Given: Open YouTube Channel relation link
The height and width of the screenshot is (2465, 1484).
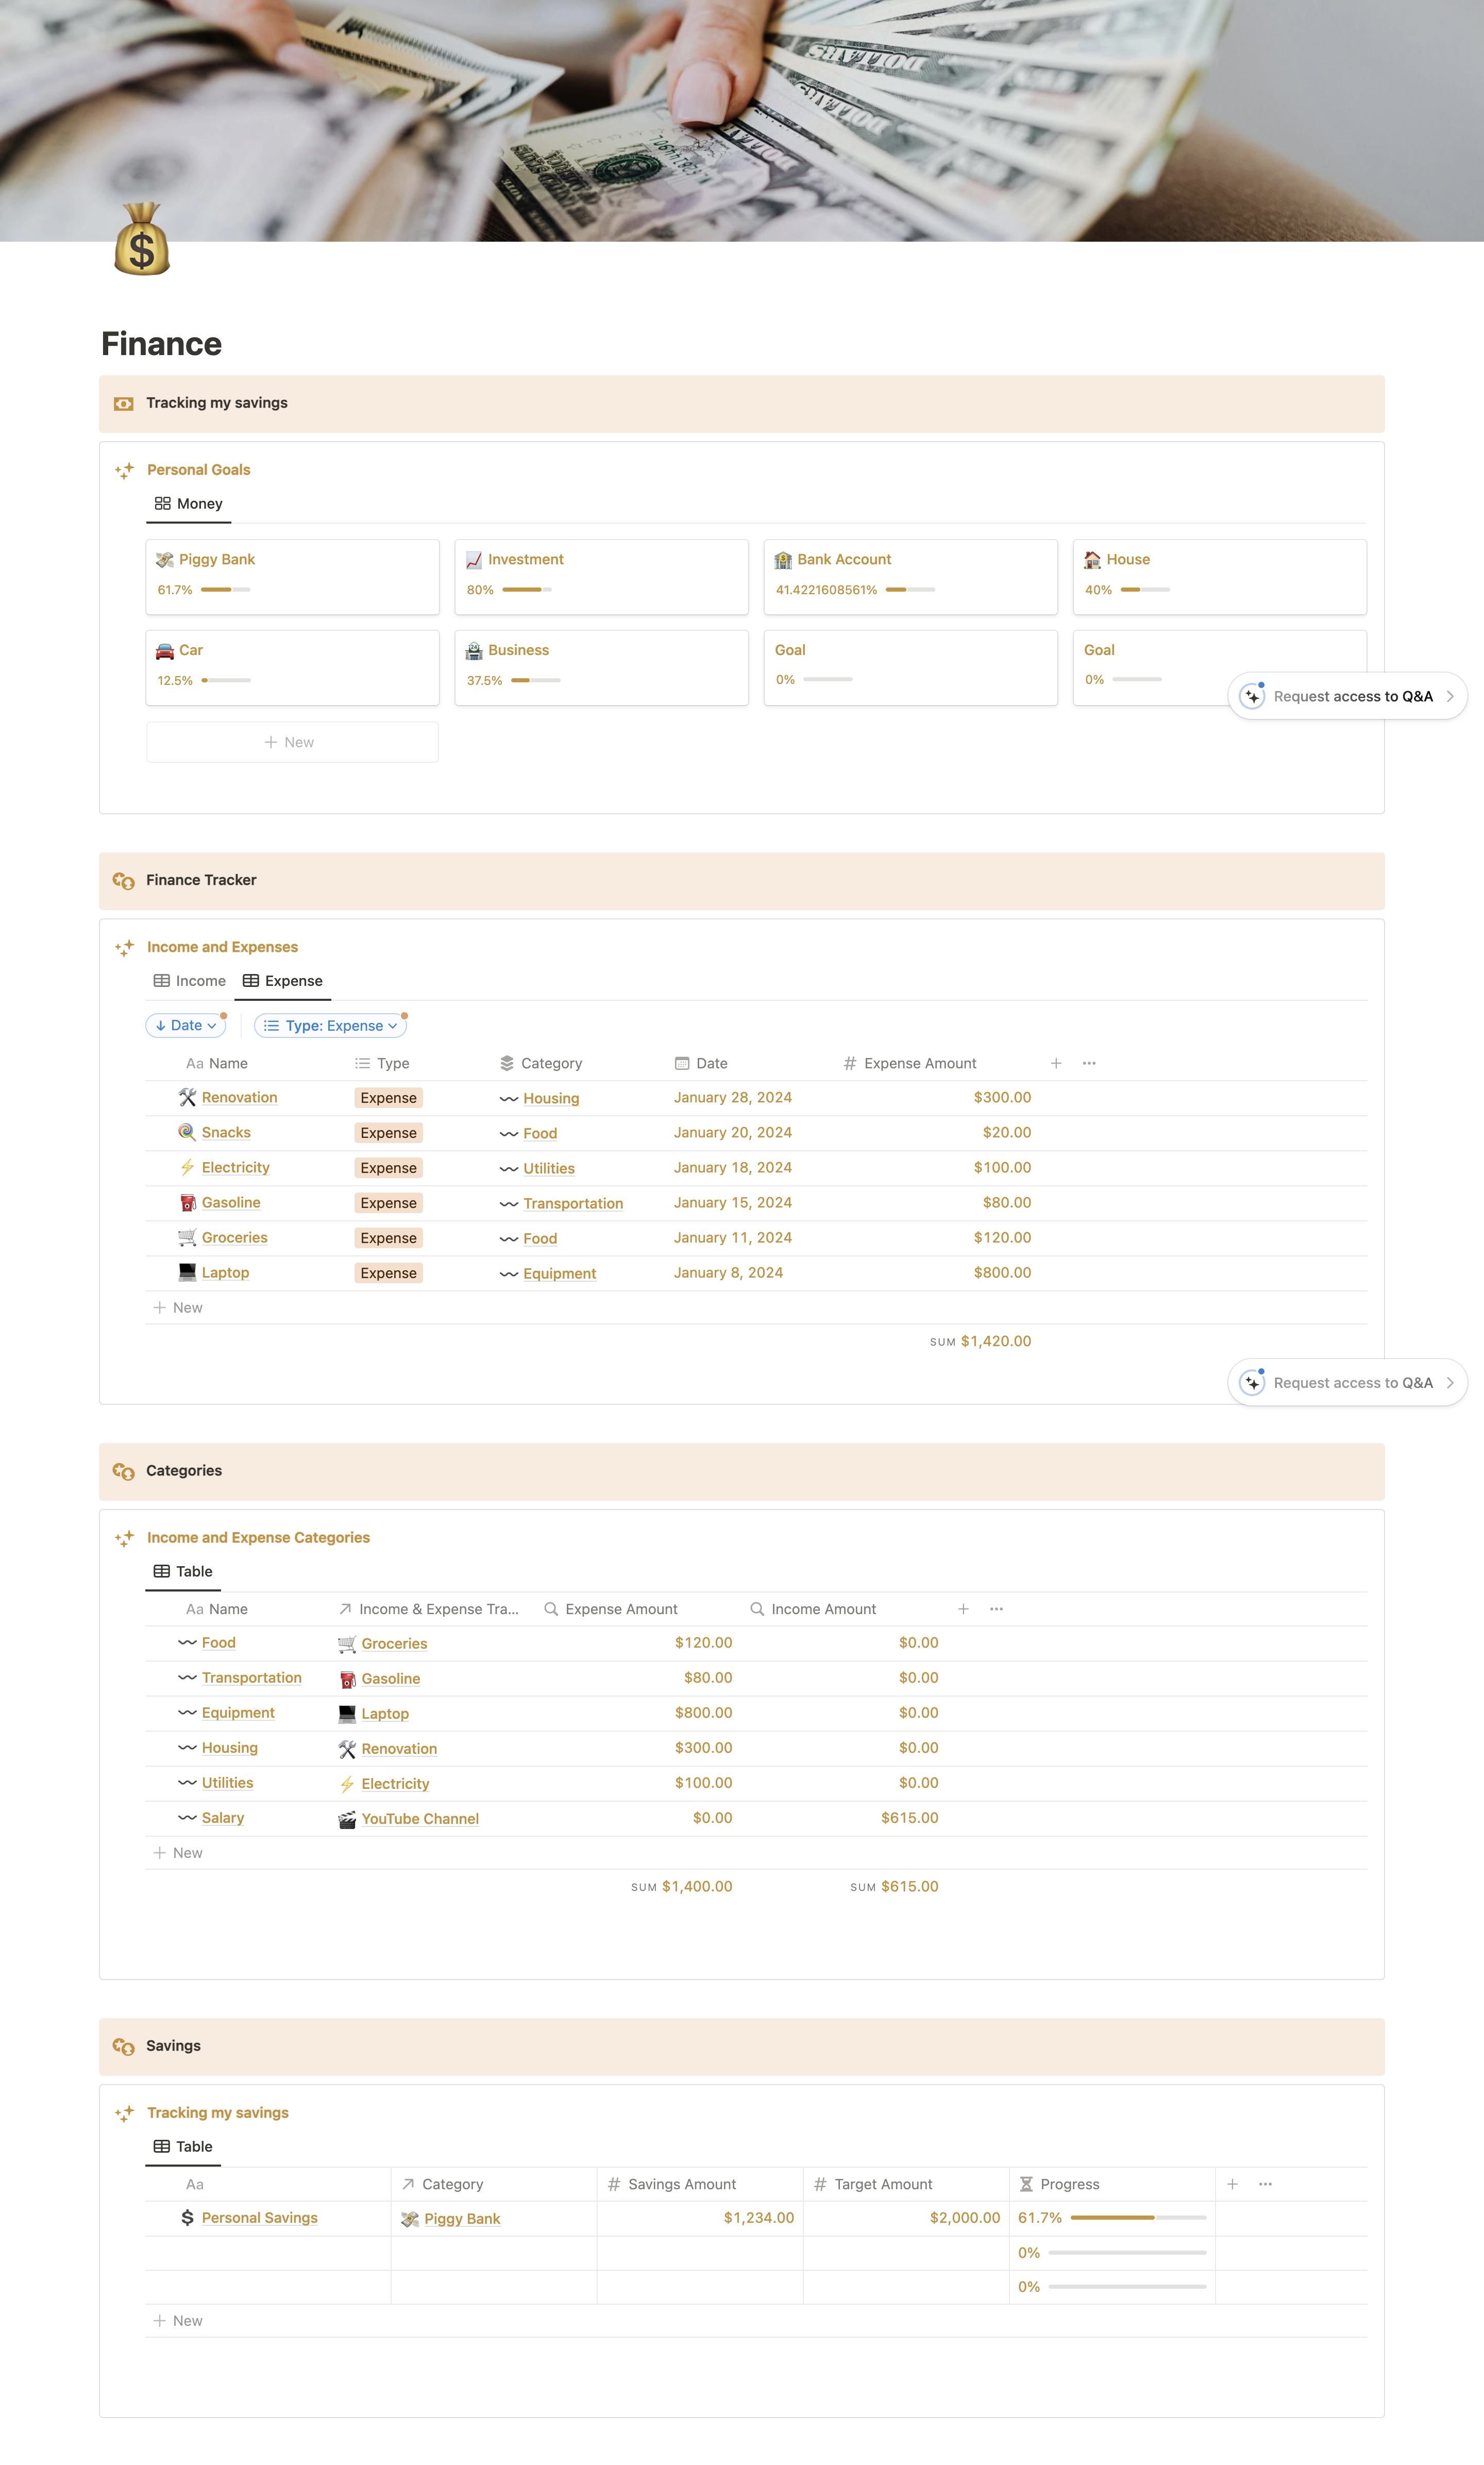Looking at the screenshot, I should [x=420, y=1819].
